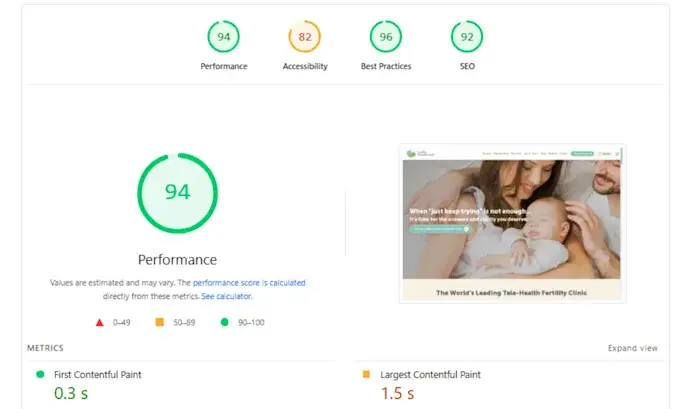This screenshot has height=409, width=680.
Task: Click the '90–100' legend range text
Action: pos(251,323)
